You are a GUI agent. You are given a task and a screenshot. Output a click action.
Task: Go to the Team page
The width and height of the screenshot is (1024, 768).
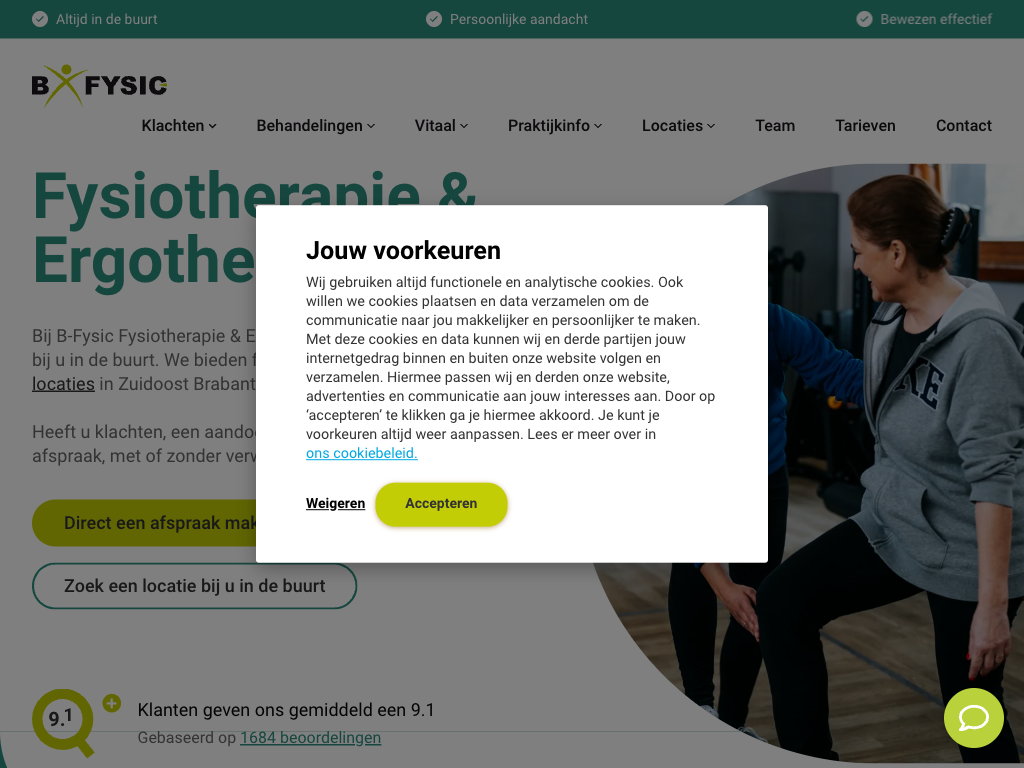pos(775,126)
